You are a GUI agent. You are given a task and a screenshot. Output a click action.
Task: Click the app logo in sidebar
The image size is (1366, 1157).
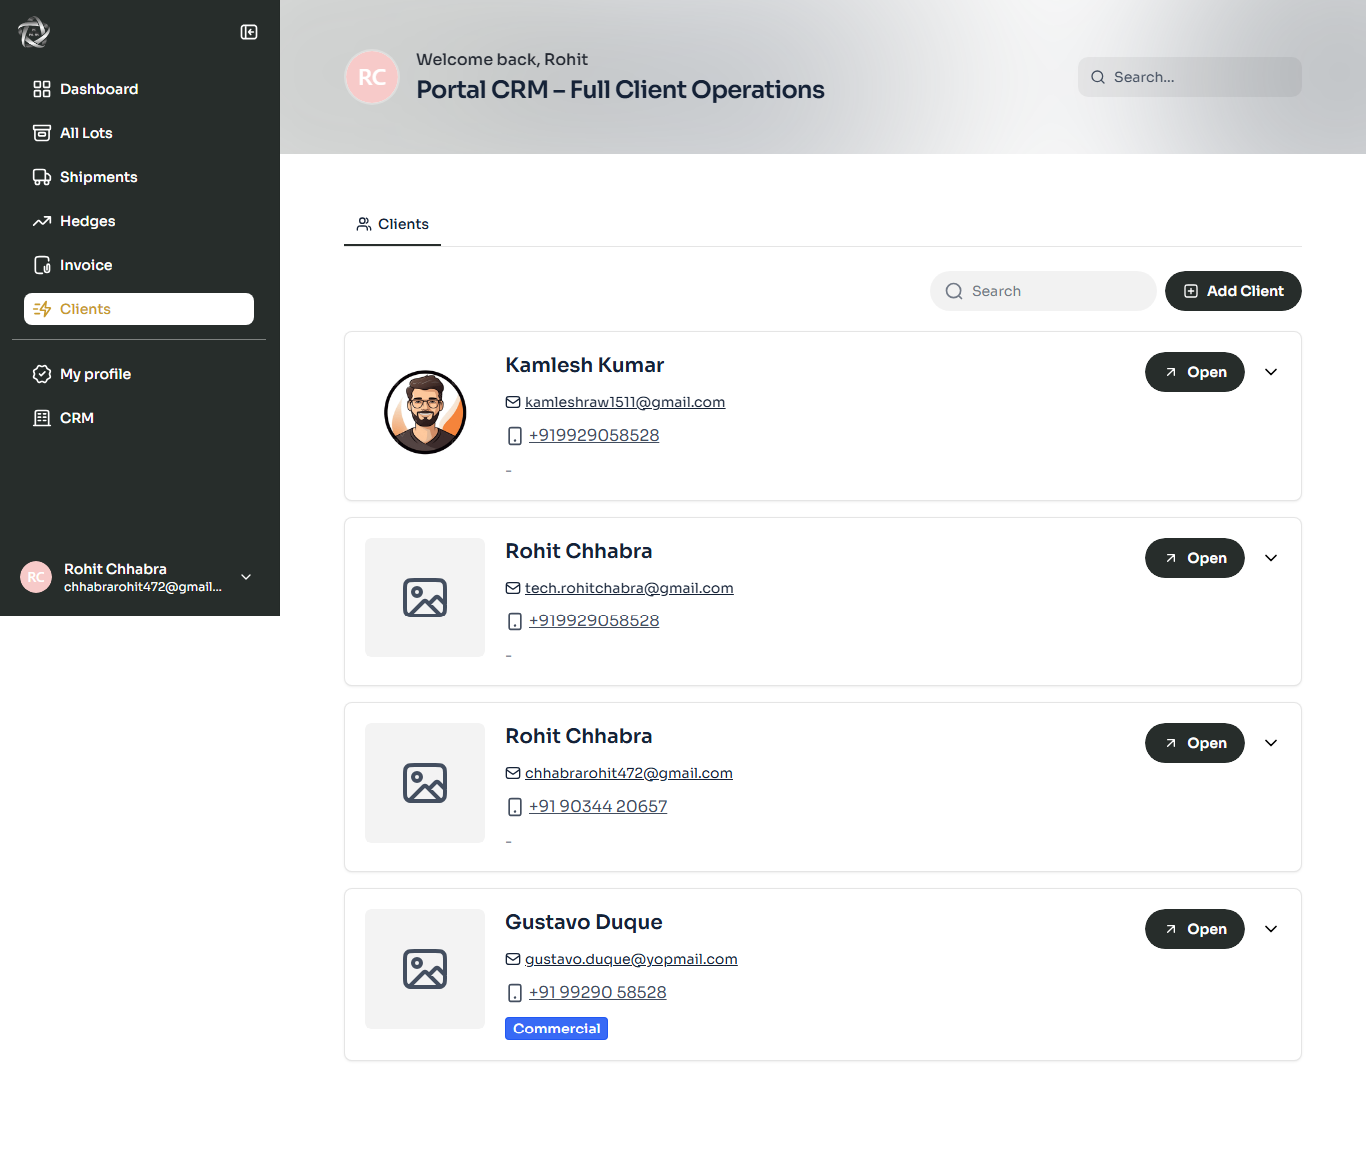[x=34, y=33]
